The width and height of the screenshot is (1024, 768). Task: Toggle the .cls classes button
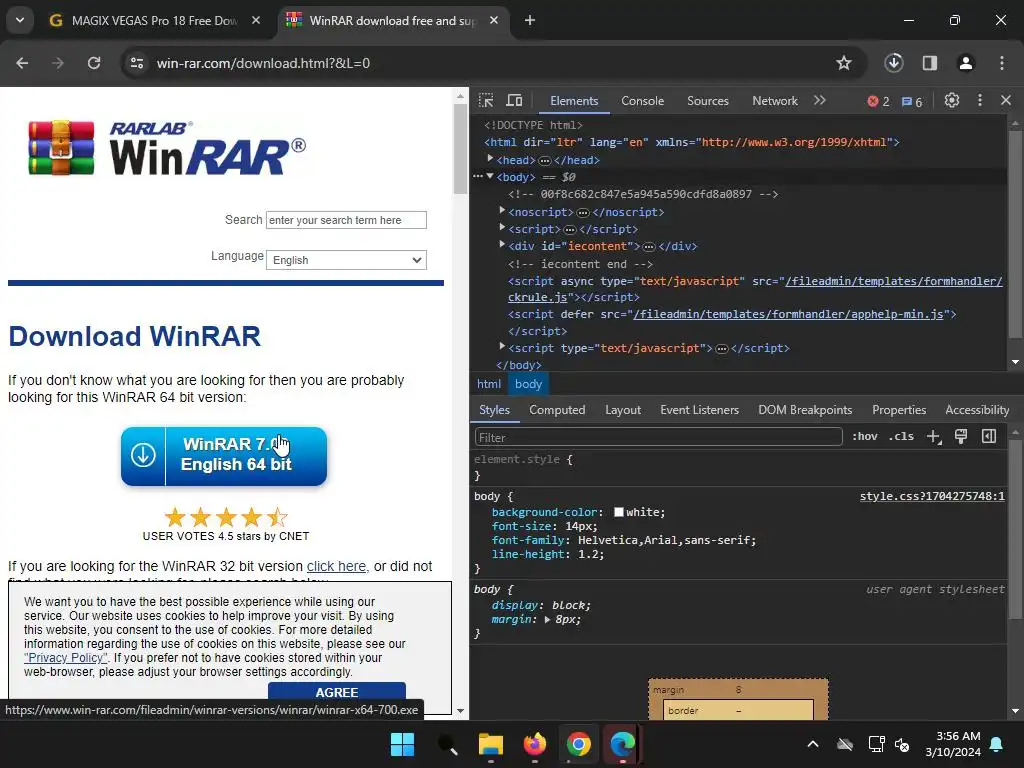pos(901,436)
